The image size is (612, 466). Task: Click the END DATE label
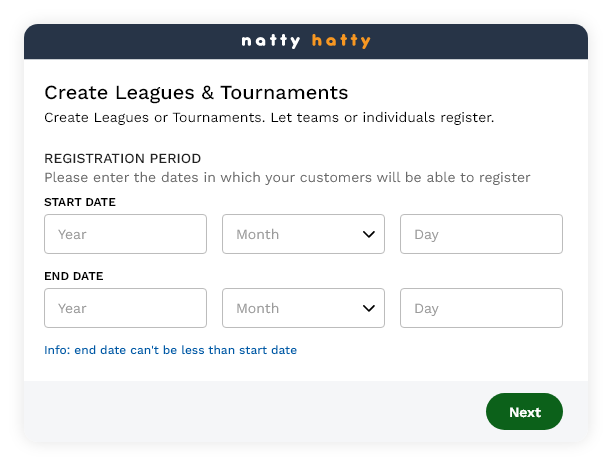[x=74, y=276]
